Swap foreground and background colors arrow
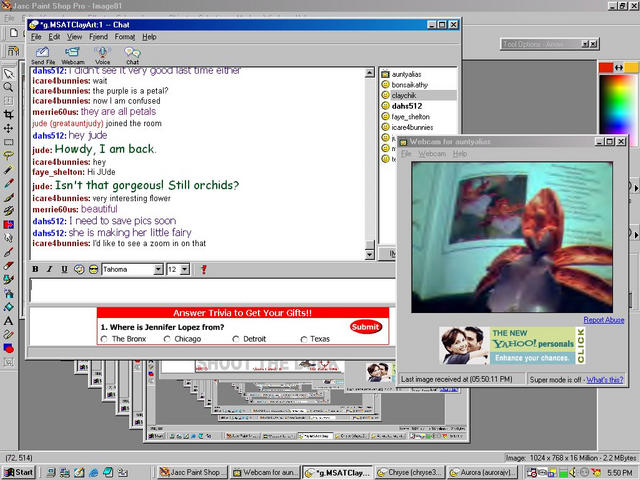 (x=619, y=68)
